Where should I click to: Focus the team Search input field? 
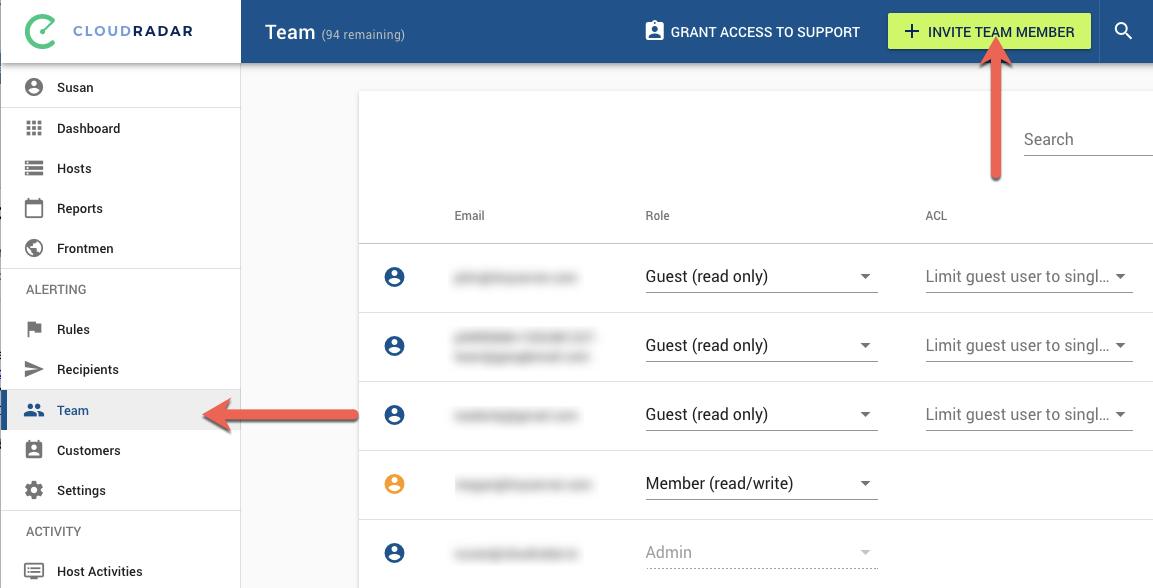point(1086,140)
